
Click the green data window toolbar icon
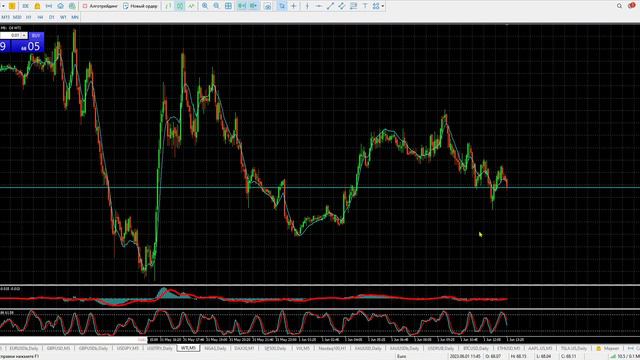72,6
